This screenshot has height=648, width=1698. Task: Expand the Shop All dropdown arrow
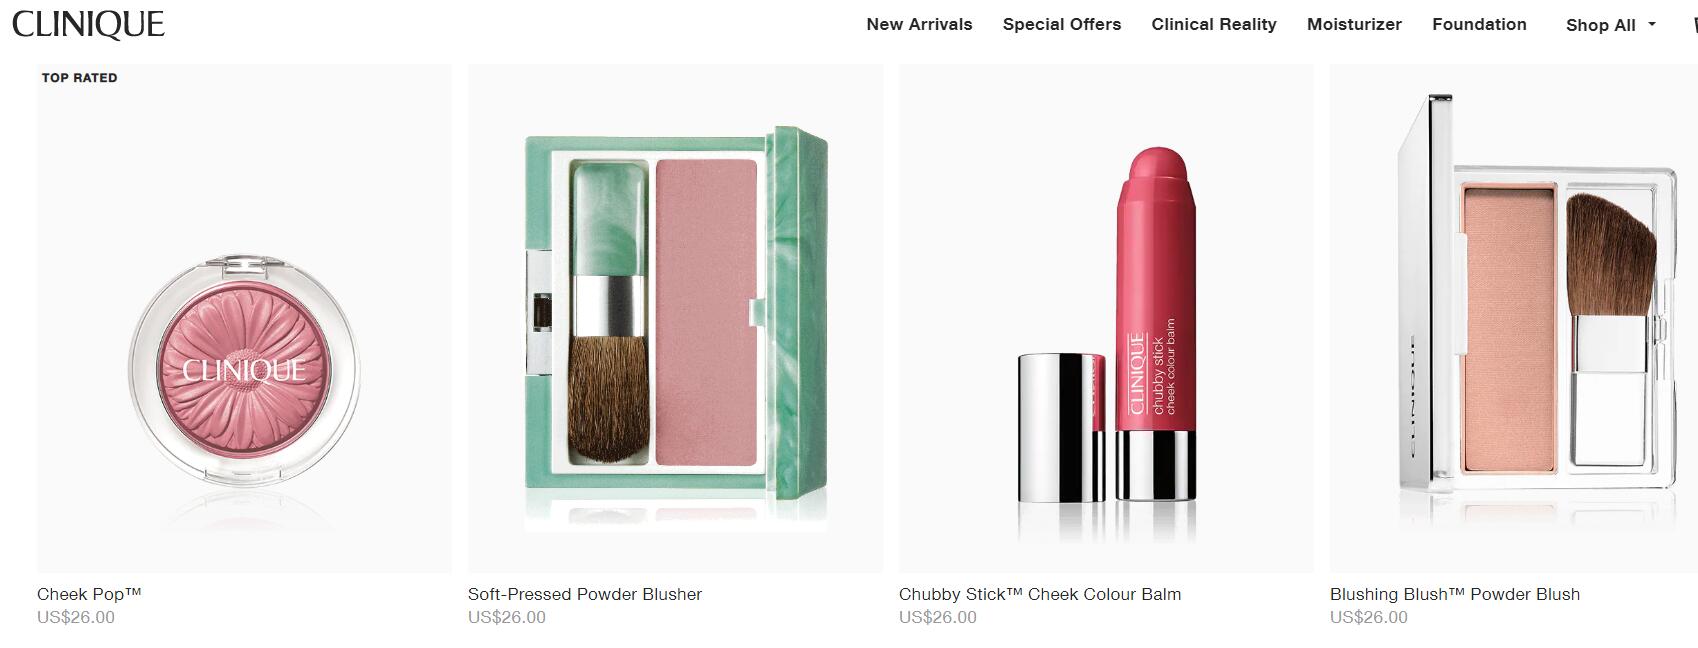click(1652, 24)
